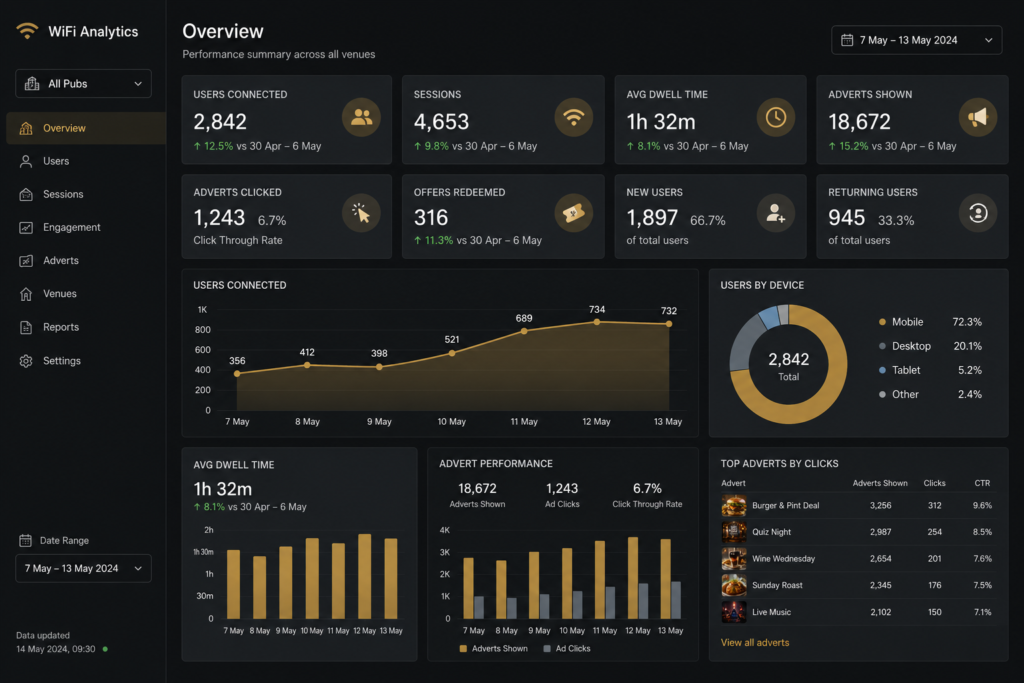Click the Sessions icon in sidebar
1024x683 pixels.
26,195
